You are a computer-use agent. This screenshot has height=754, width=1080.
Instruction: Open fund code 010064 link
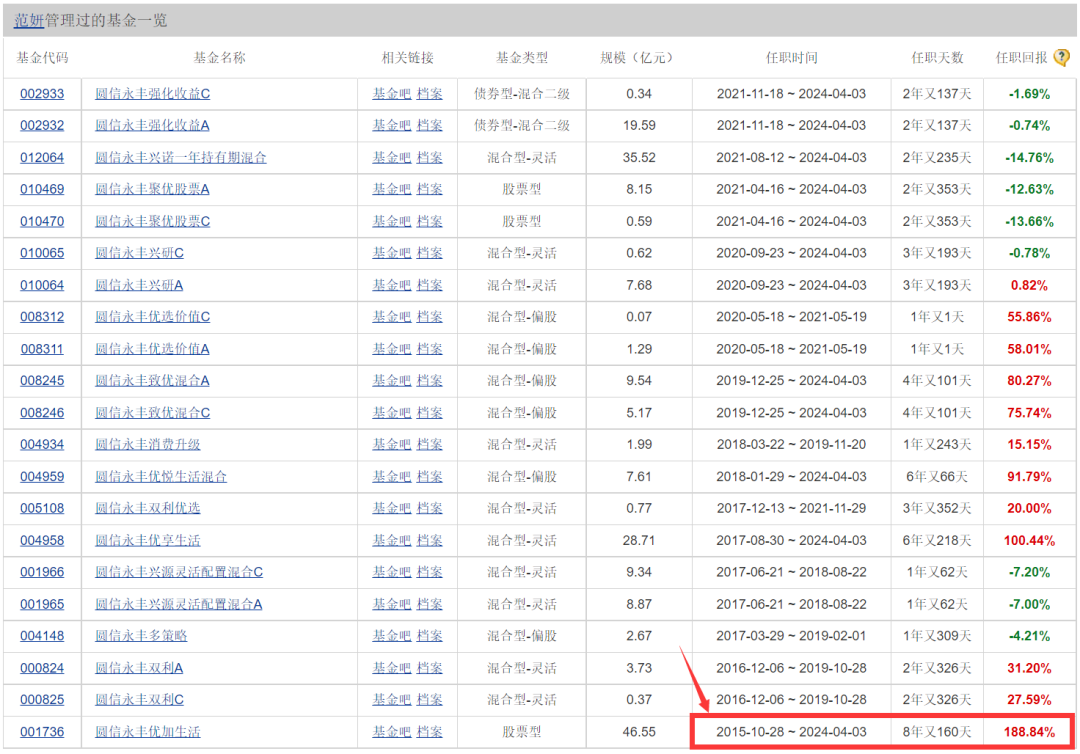point(42,285)
